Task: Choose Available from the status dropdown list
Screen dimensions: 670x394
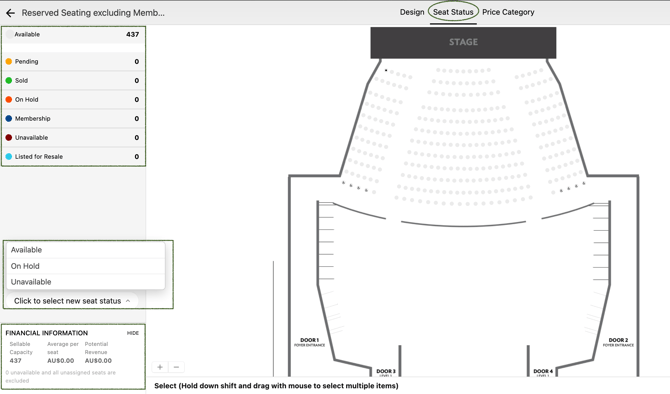Action: point(85,250)
